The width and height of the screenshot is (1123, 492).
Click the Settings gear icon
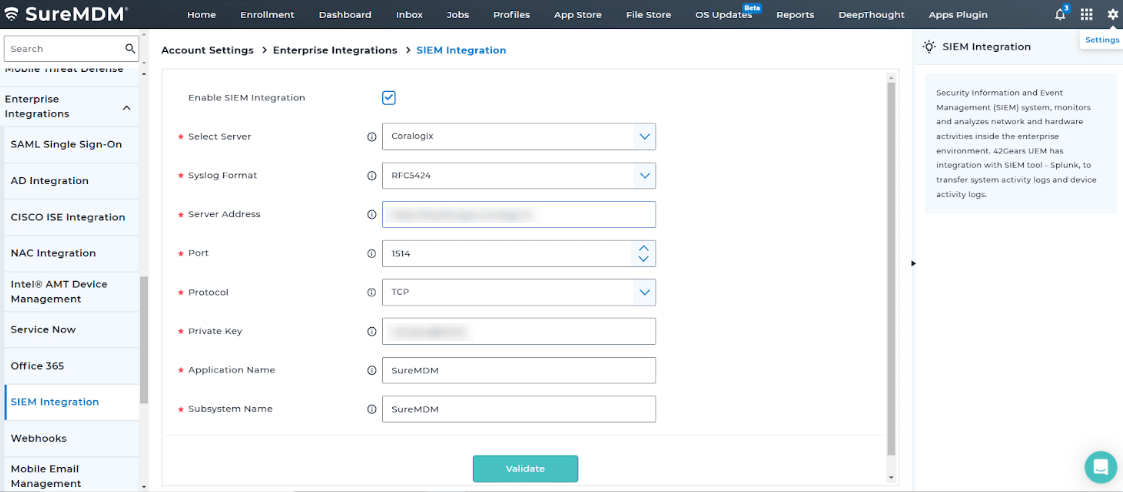coord(1112,14)
